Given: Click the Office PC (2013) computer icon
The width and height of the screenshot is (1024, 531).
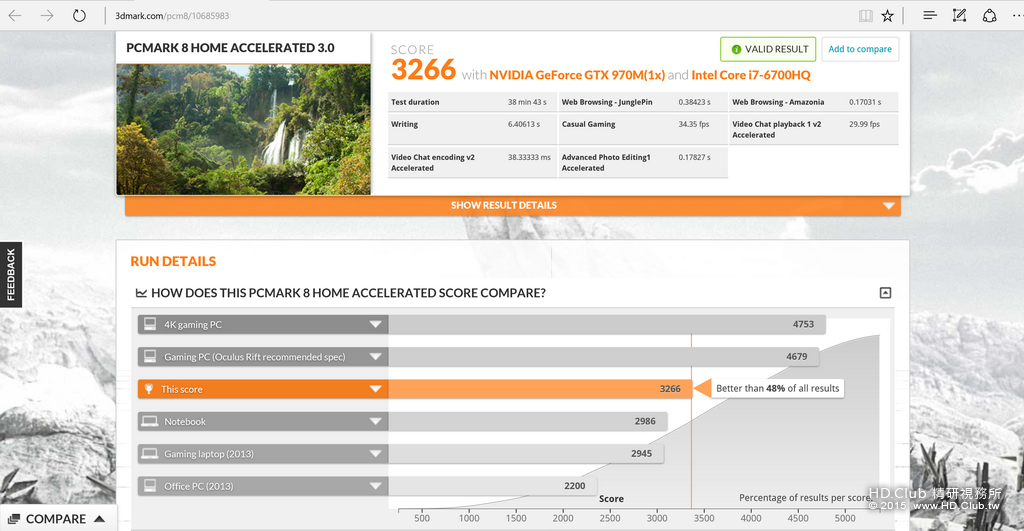Looking at the screenshot, I should coord(150,485).
